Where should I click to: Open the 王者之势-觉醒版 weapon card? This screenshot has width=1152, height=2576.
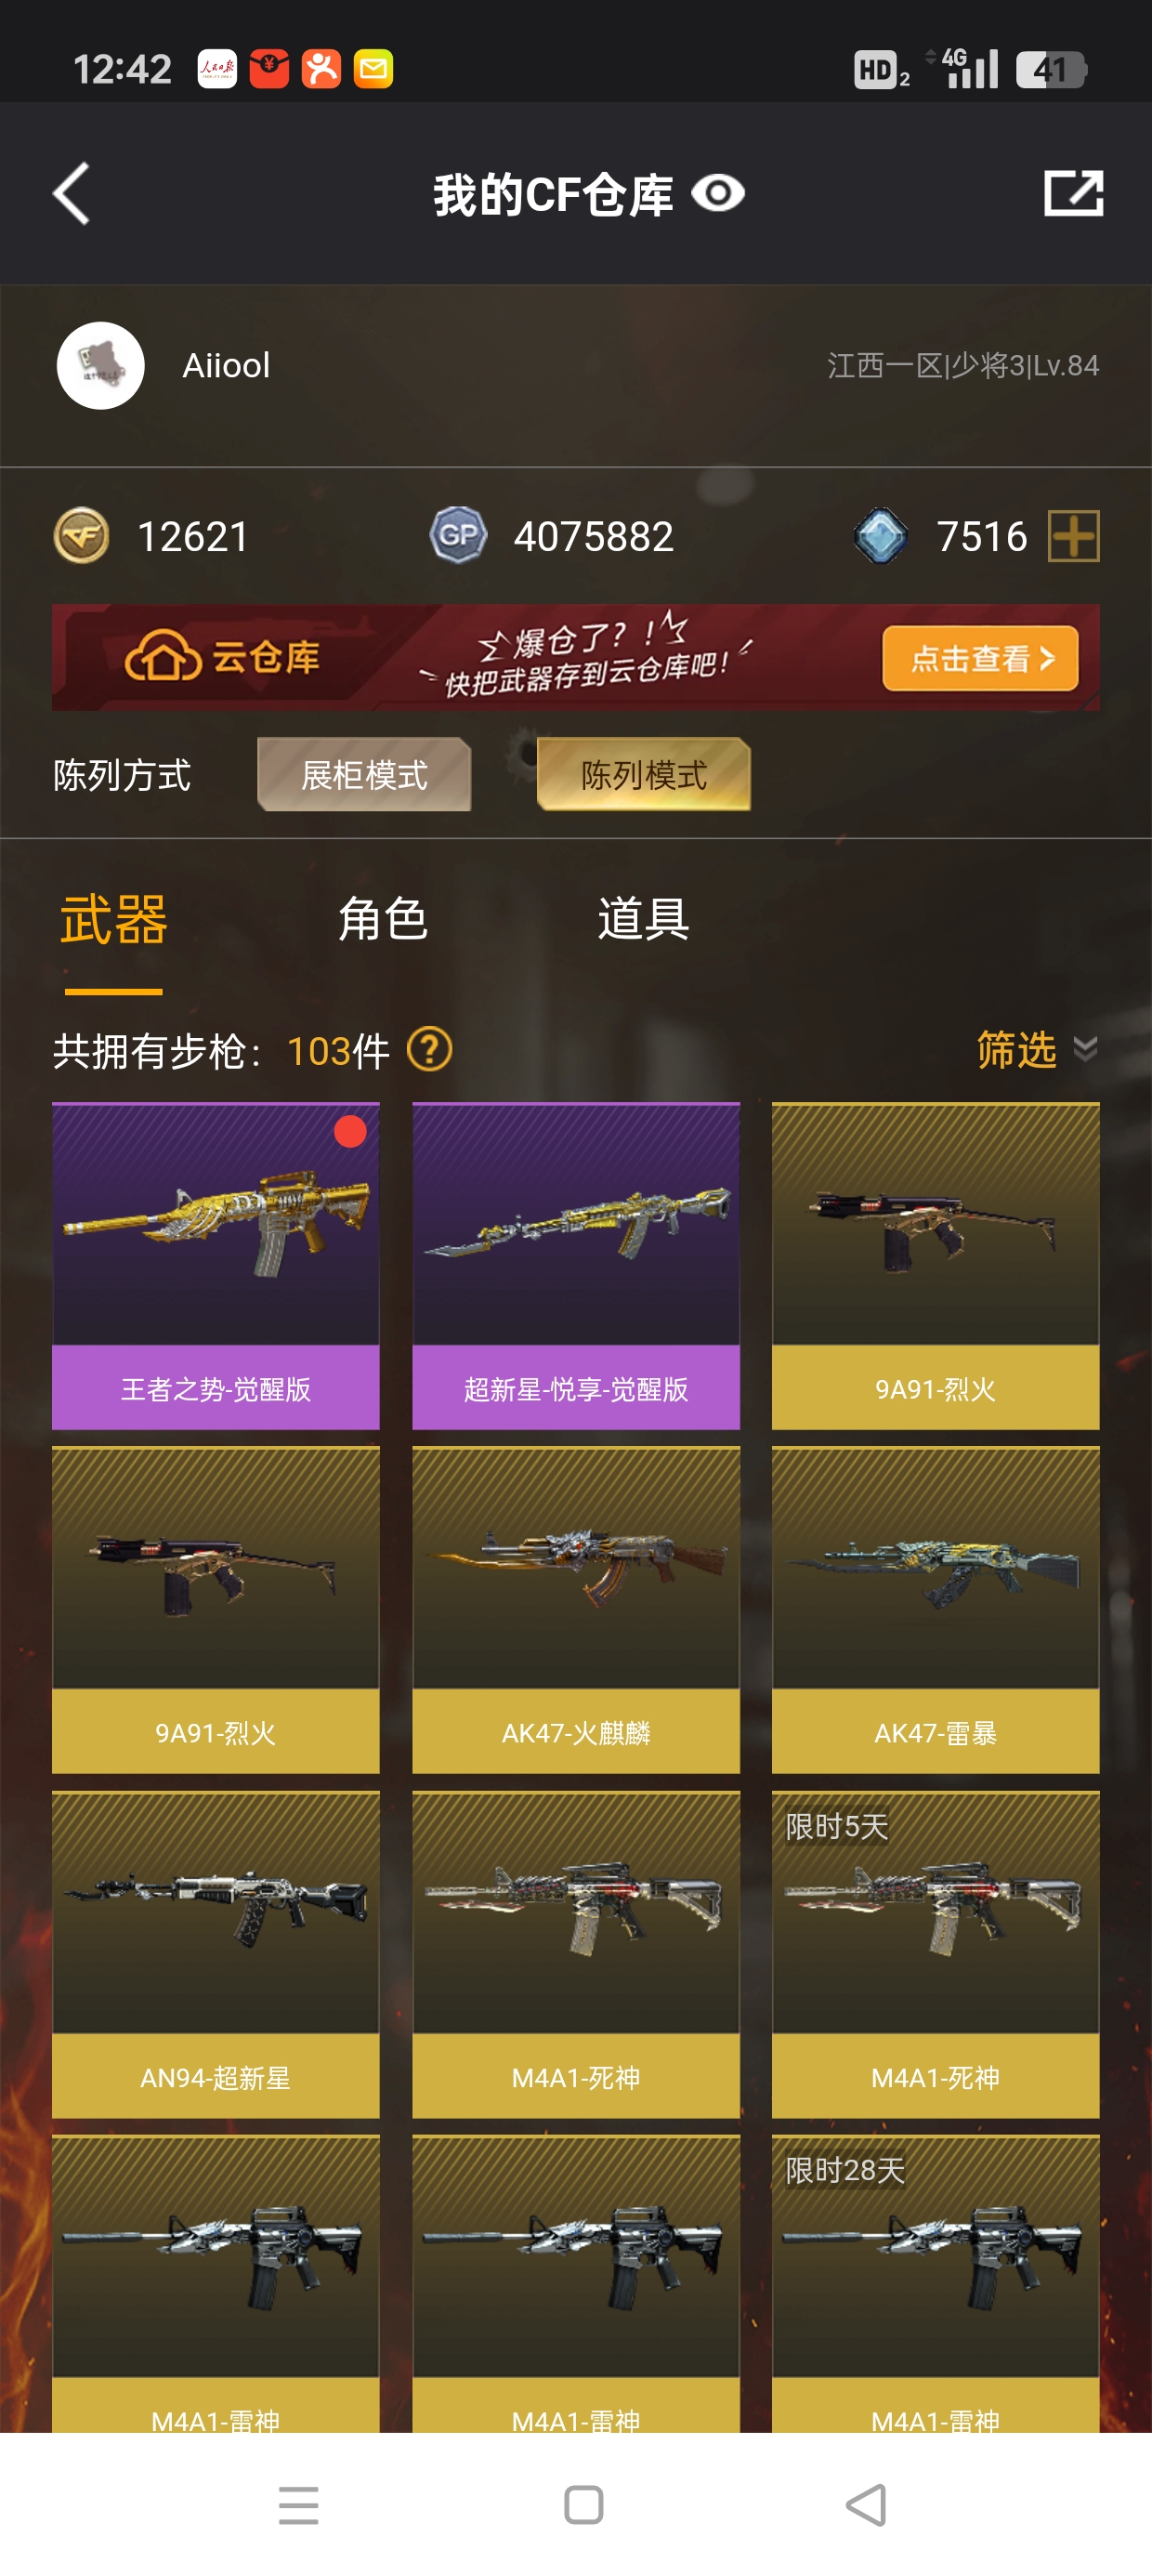click(x=216, y=1266)
